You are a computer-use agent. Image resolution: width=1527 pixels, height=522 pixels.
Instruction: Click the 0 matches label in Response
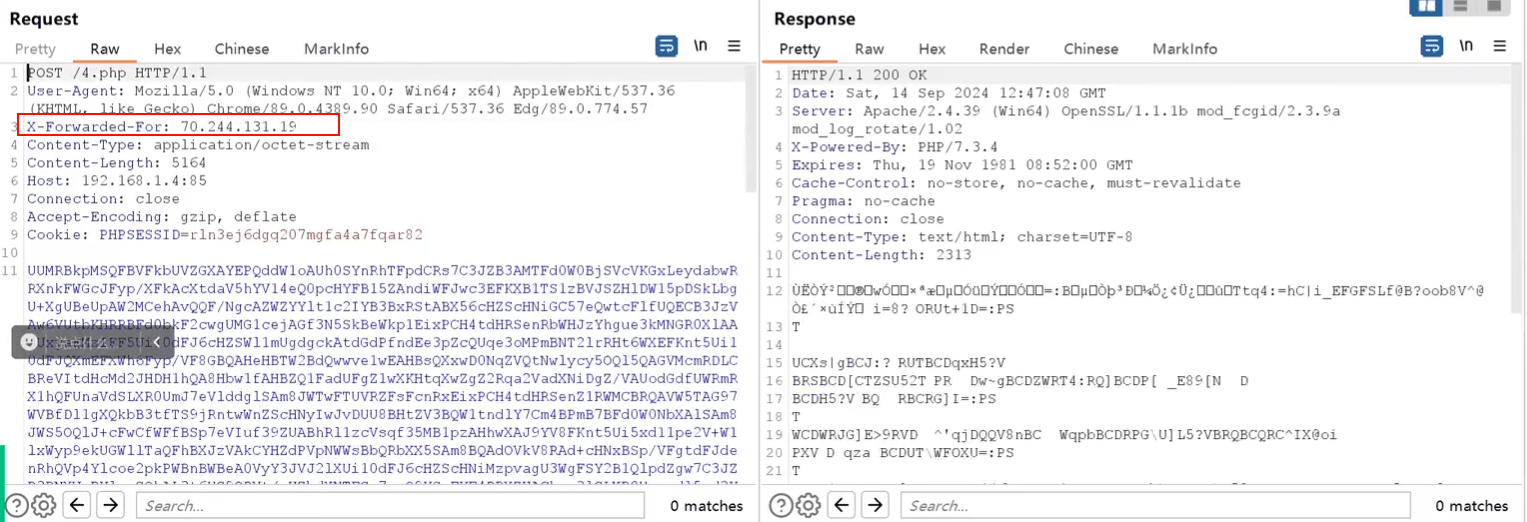(1472, 506)
